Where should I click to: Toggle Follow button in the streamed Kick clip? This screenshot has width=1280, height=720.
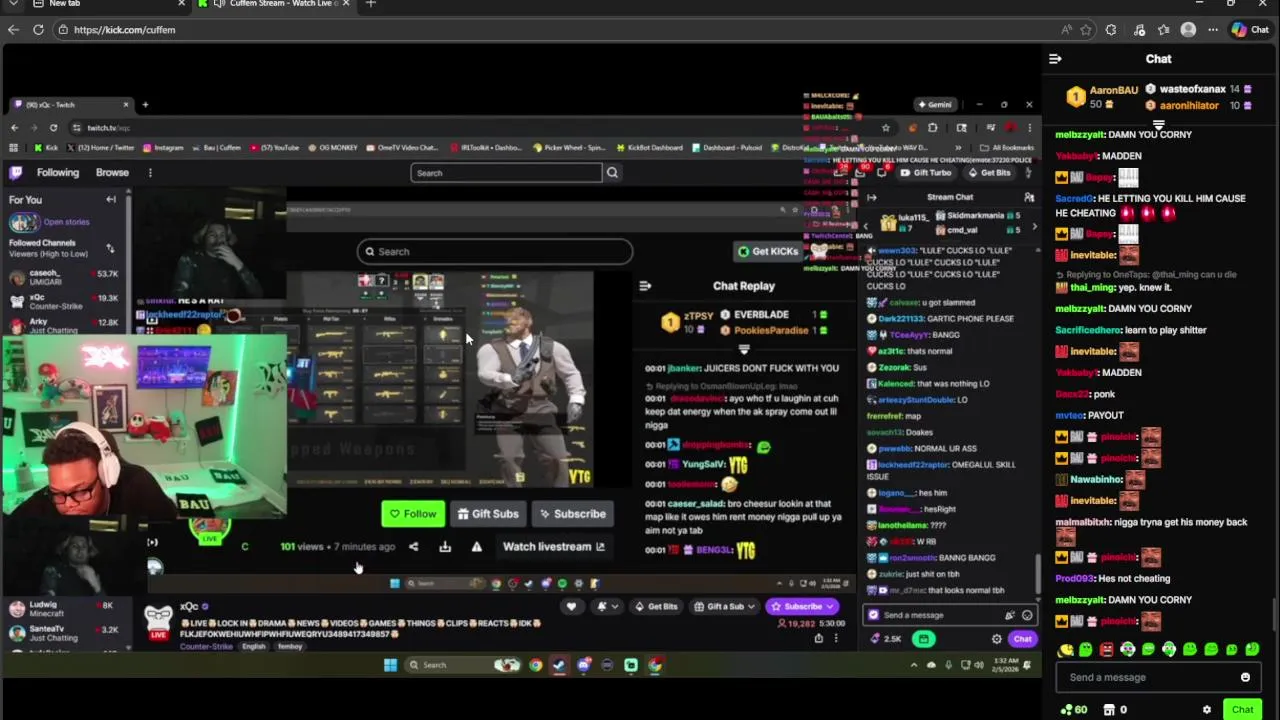tap(413, 514)
